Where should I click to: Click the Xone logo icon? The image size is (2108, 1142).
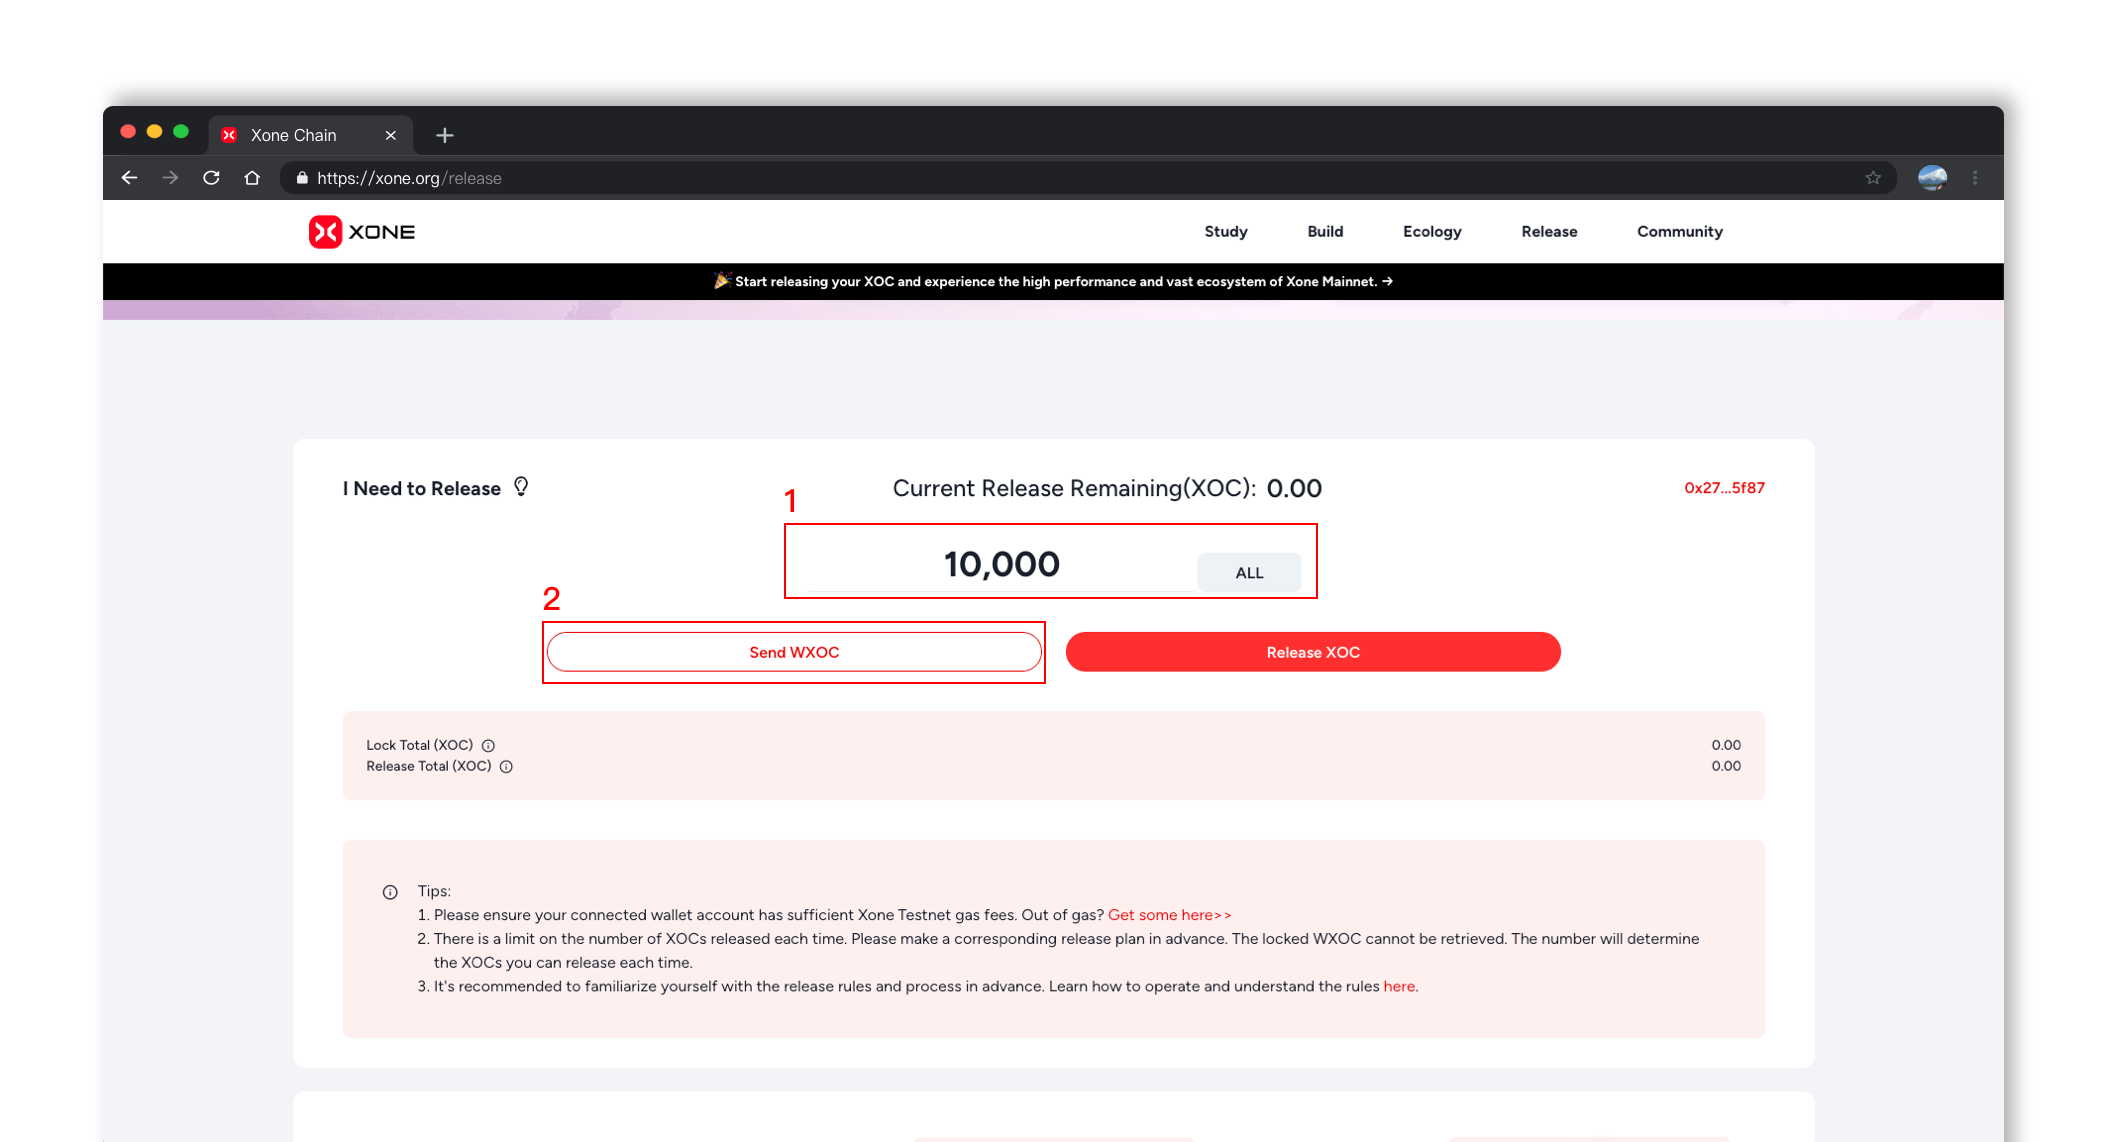(325, 232)
